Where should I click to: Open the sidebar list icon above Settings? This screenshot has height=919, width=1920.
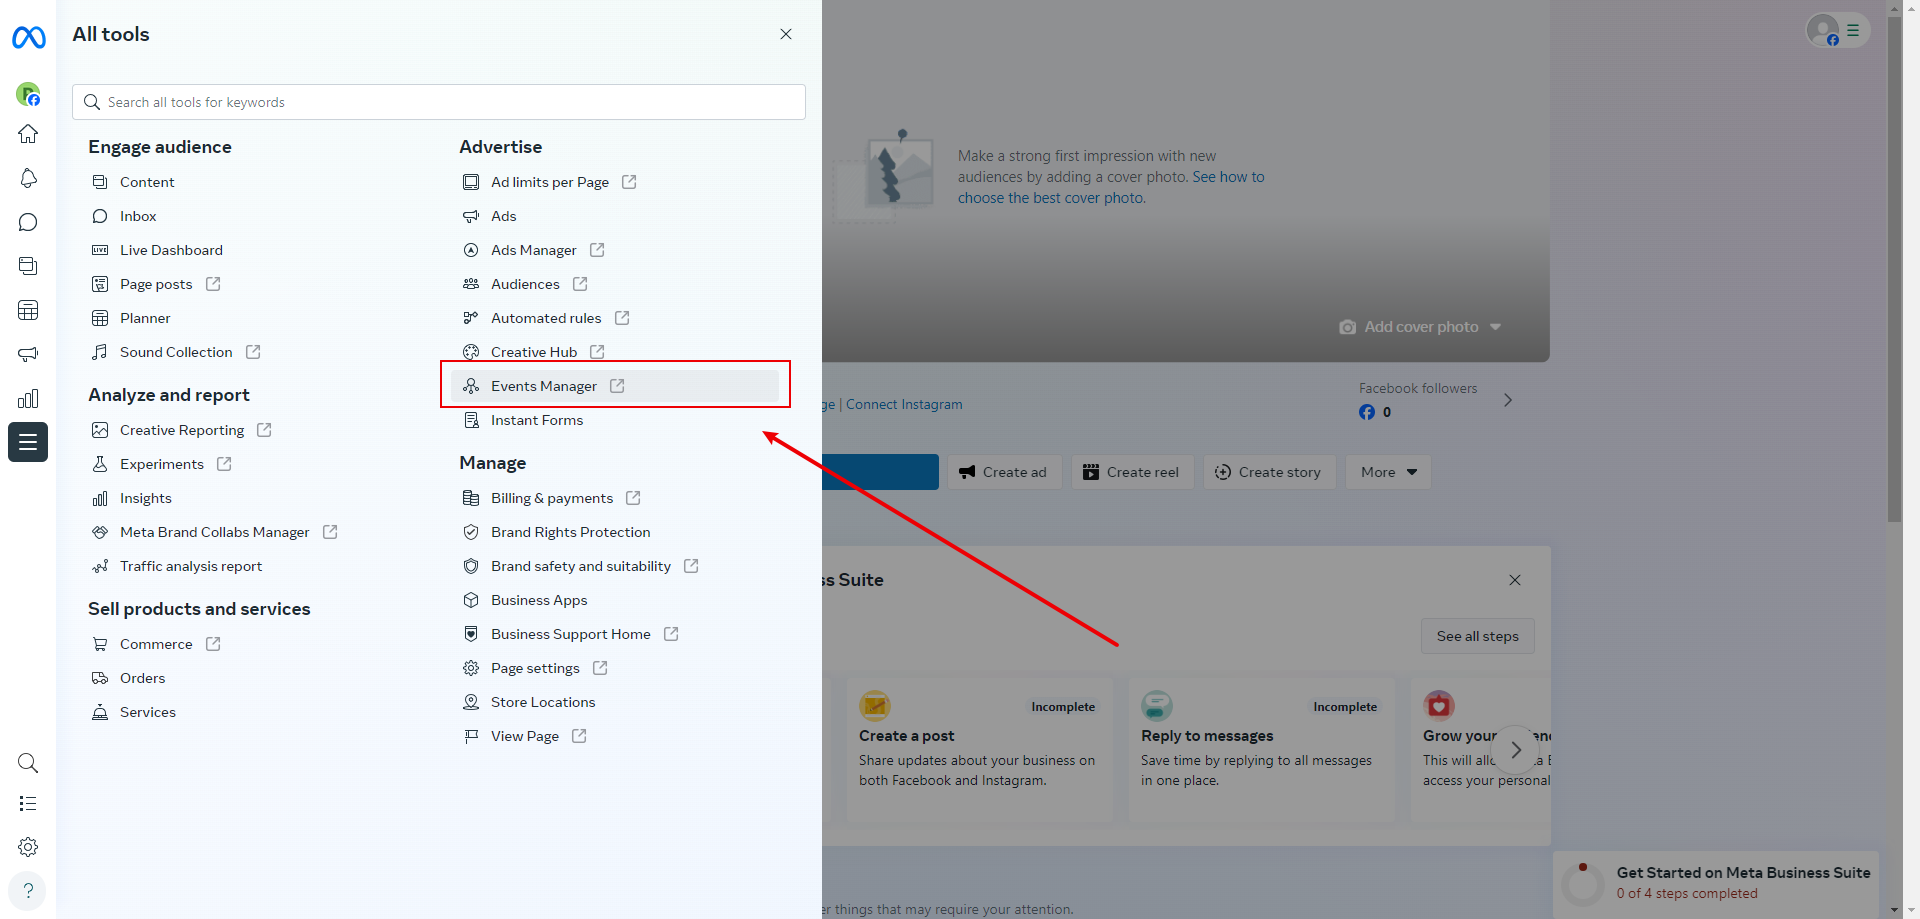[28, 804]
